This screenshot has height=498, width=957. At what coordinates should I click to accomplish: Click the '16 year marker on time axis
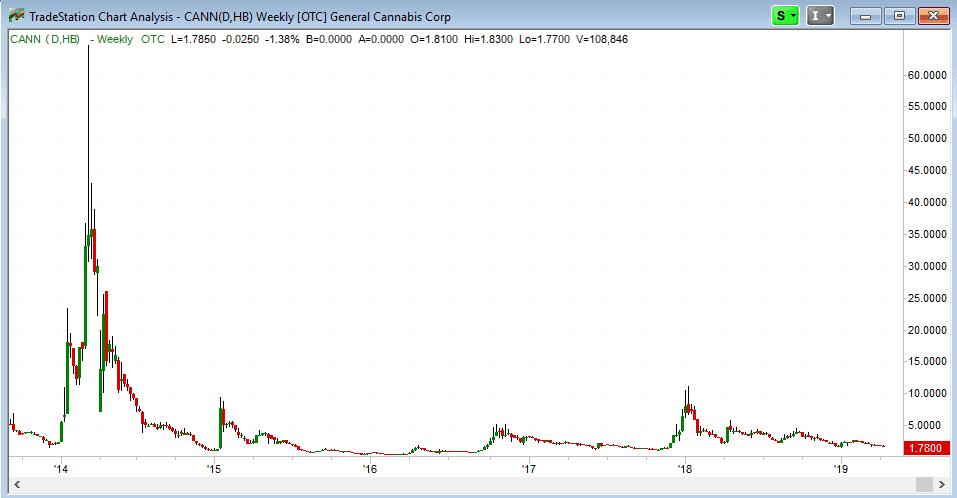click(x=370, y=468)
